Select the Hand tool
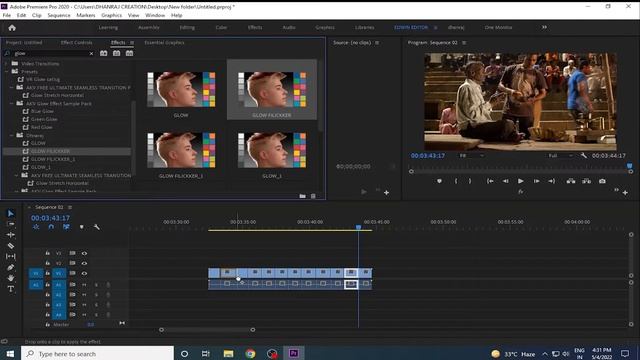 11,278
